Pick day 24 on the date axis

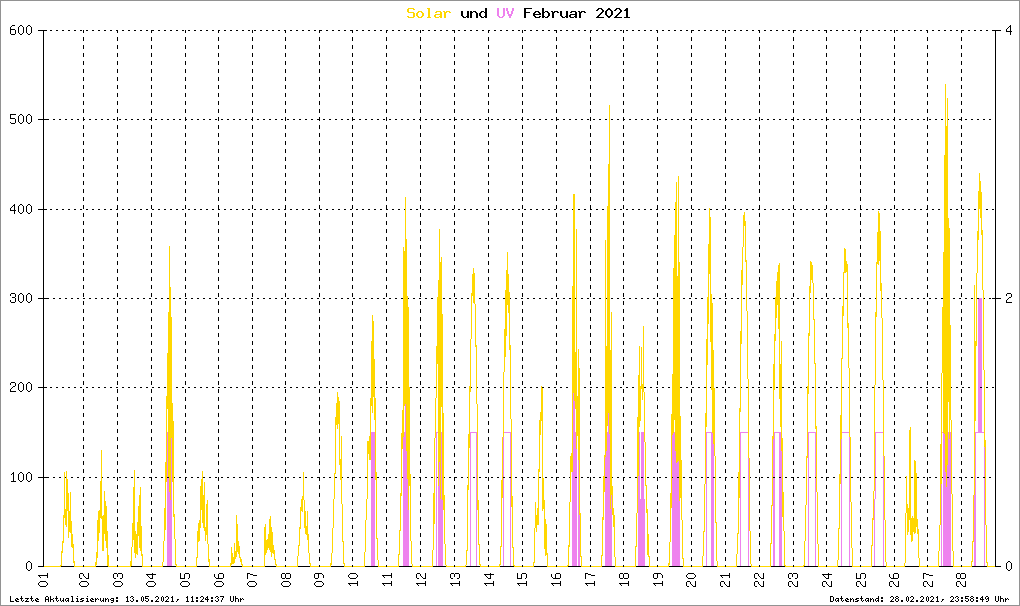[827, 580]
